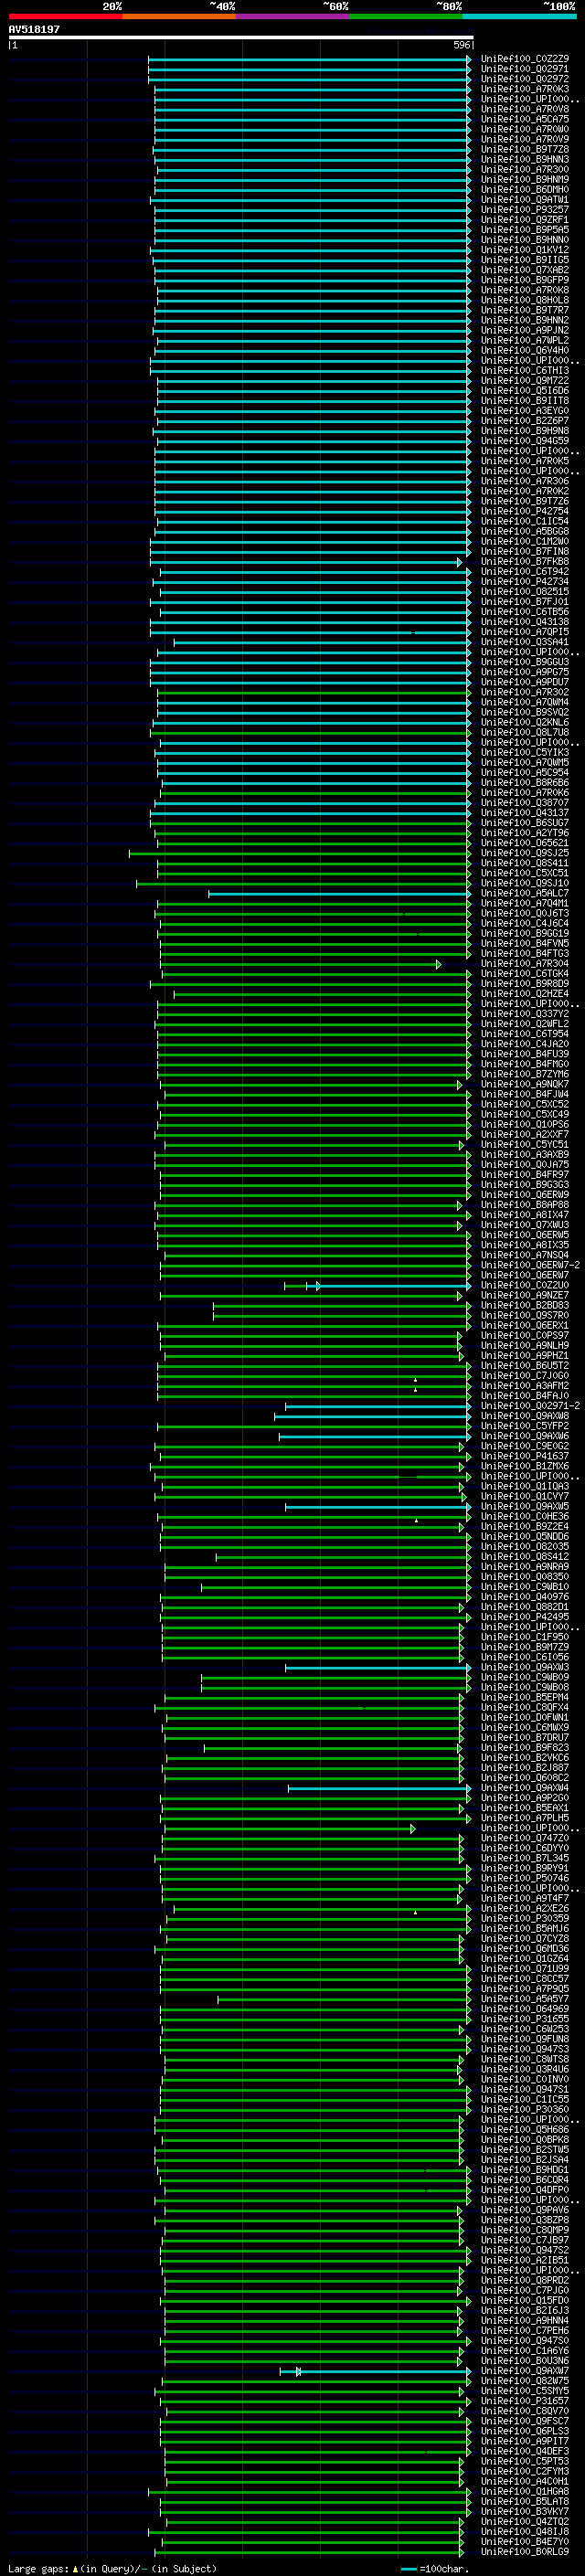Click the cyan alignment bar for UniRef100_C0Z2Z9
Screen dimensions: 585x2576
point(310,59)
